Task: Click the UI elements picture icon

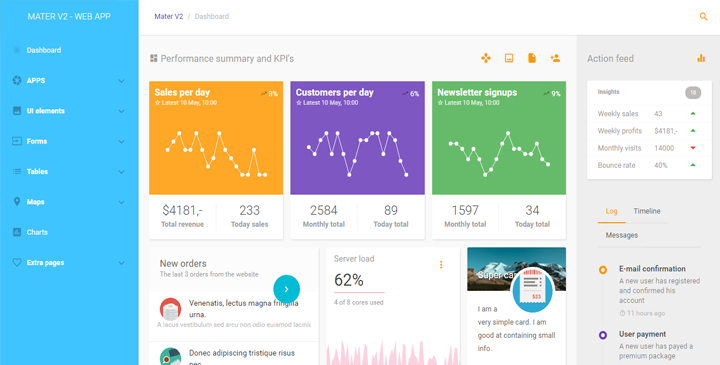Action: [17, 111]
